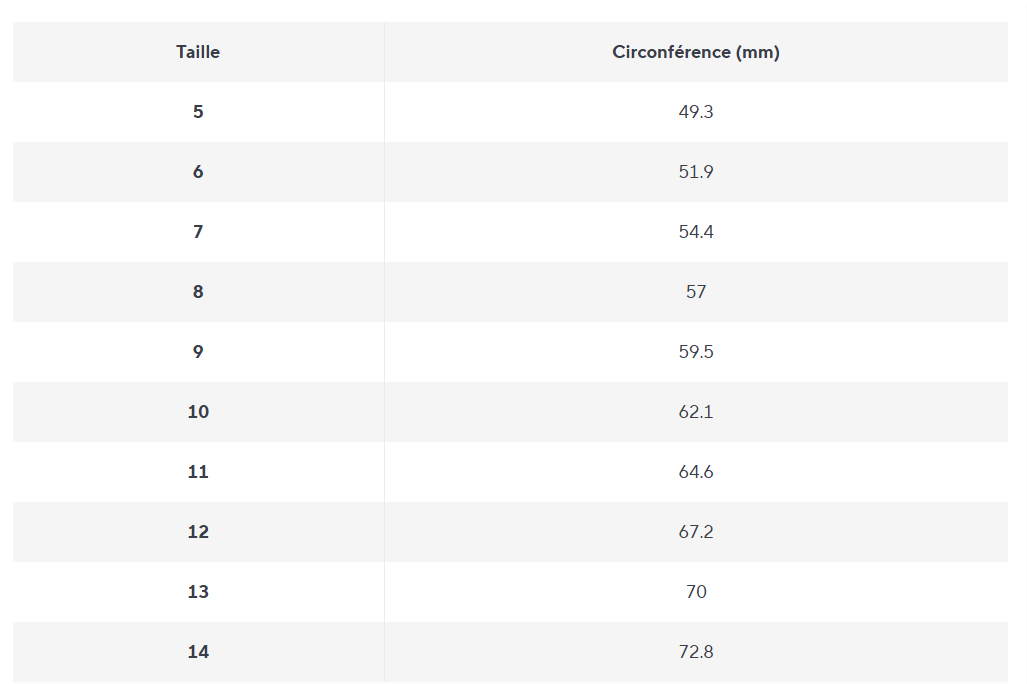Click the 64.6 circumference value
Viewport: 1027px width, 684px height.
click(696, 472)
